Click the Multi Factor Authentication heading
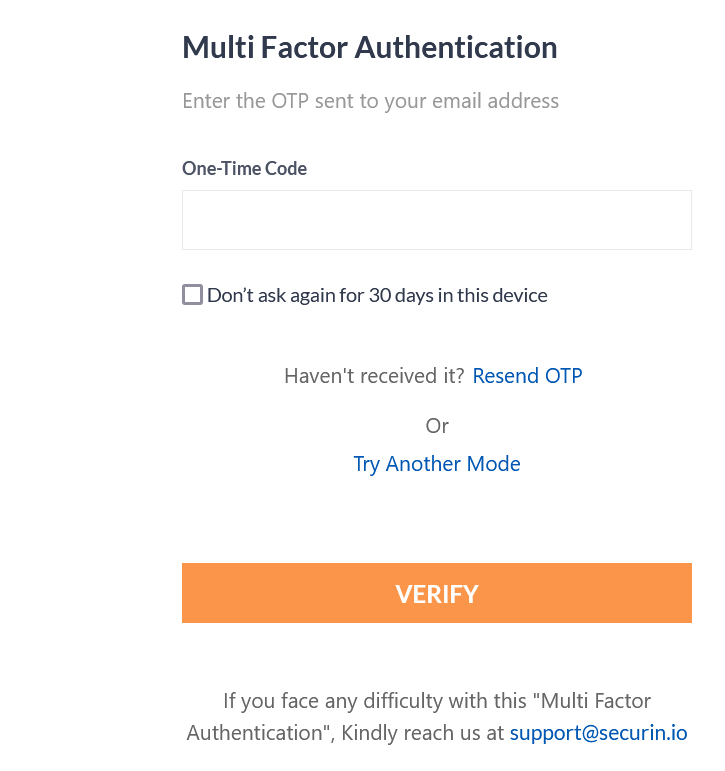Viewport: 725px width, 771px height. [369, 47]
